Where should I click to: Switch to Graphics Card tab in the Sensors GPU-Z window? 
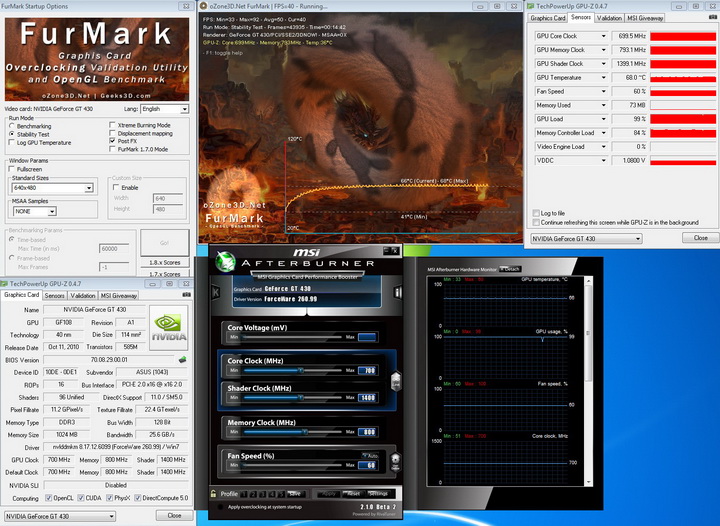(547, 18)
